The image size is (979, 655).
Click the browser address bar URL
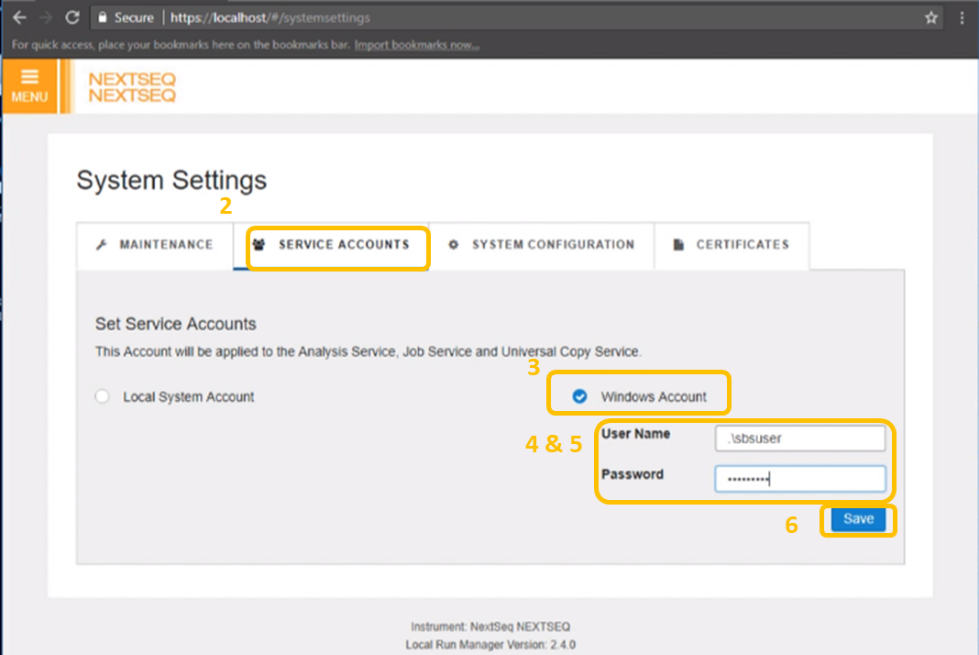[x=270, y=18]
